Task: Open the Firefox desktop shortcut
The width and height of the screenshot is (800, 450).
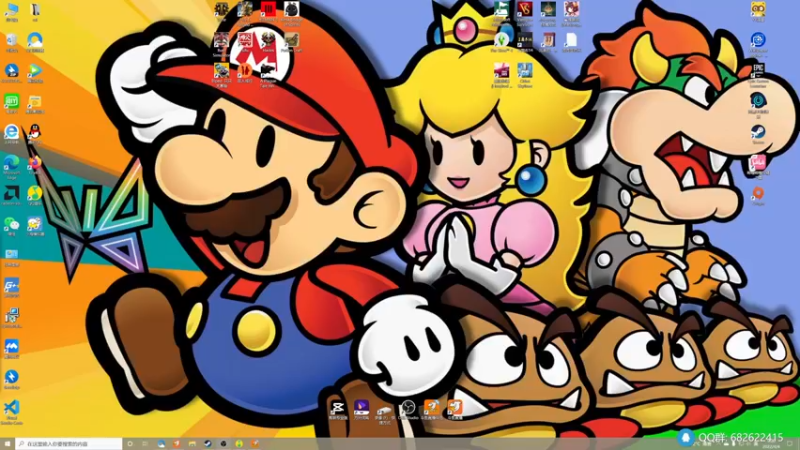Action: 35,163
